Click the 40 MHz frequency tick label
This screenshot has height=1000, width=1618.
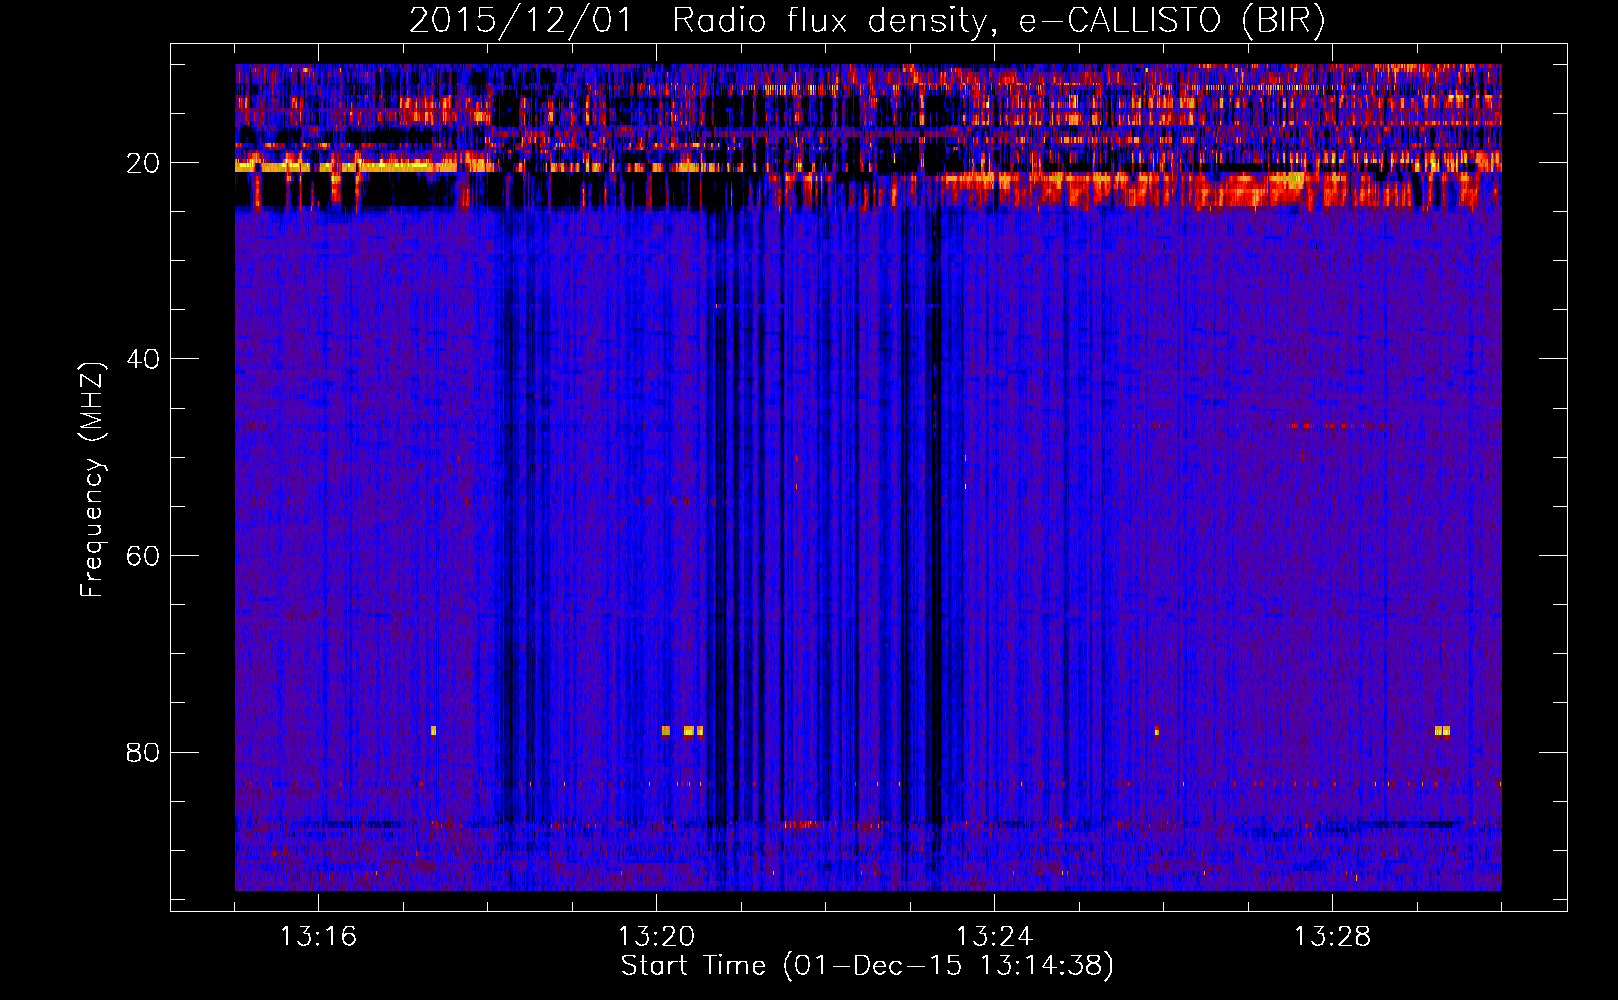pyautogui.click(x=143, y=359)
